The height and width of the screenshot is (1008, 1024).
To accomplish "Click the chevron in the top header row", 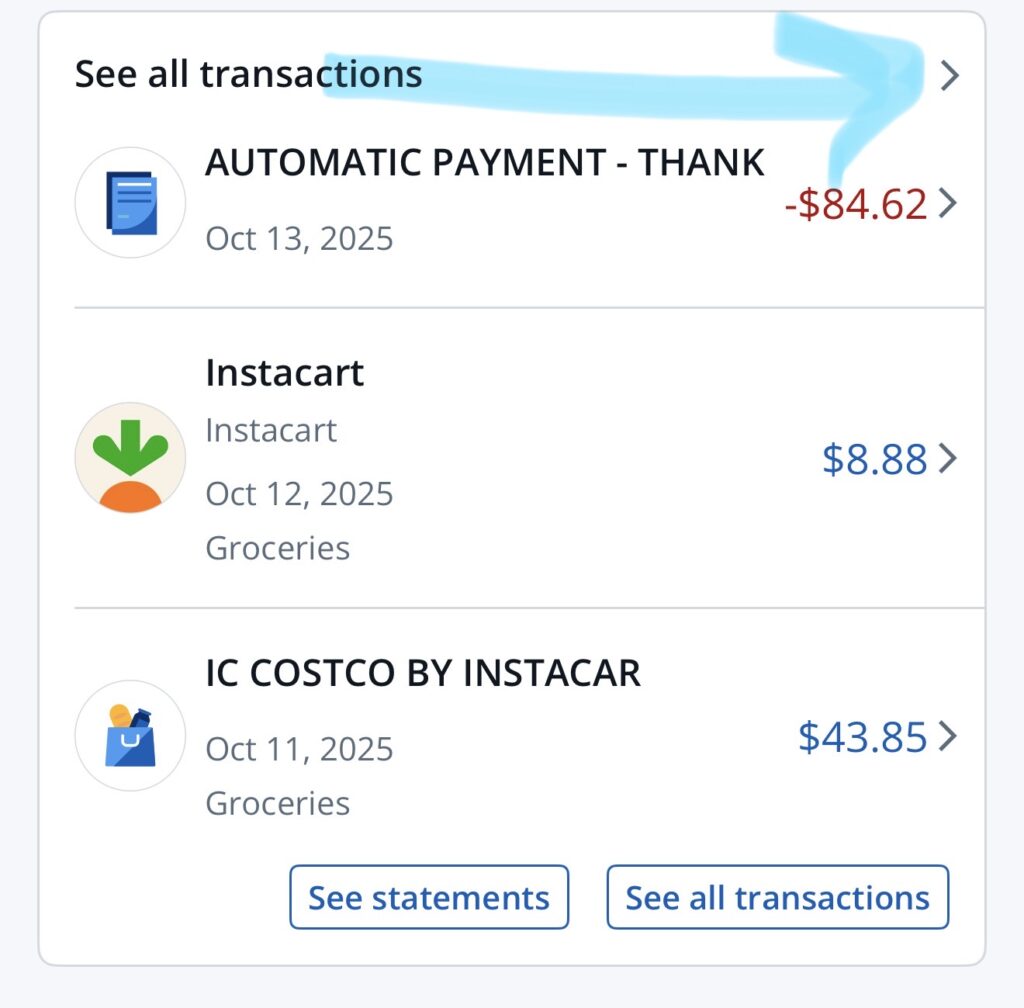I will pyautogui.click(x=949, y=75).
